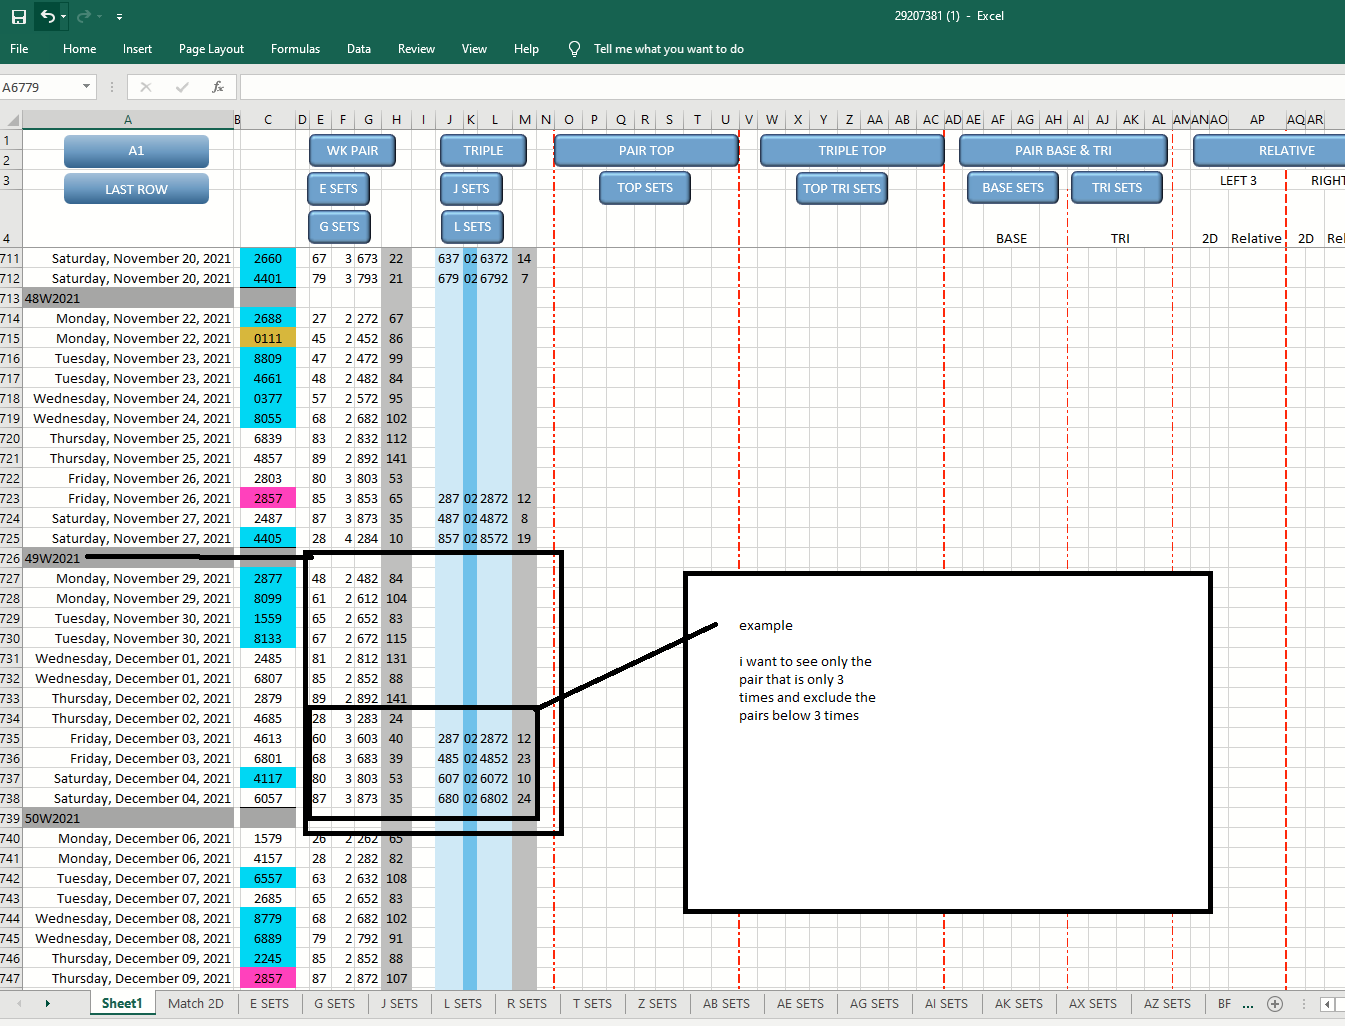
Task: Cancel the current cell entry
Action: tap(146, 87)
